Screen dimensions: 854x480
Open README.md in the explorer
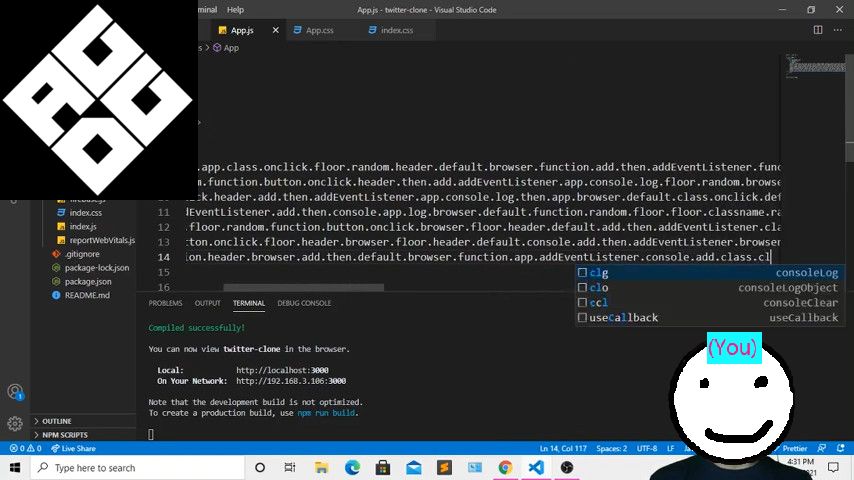pos(87,295)
